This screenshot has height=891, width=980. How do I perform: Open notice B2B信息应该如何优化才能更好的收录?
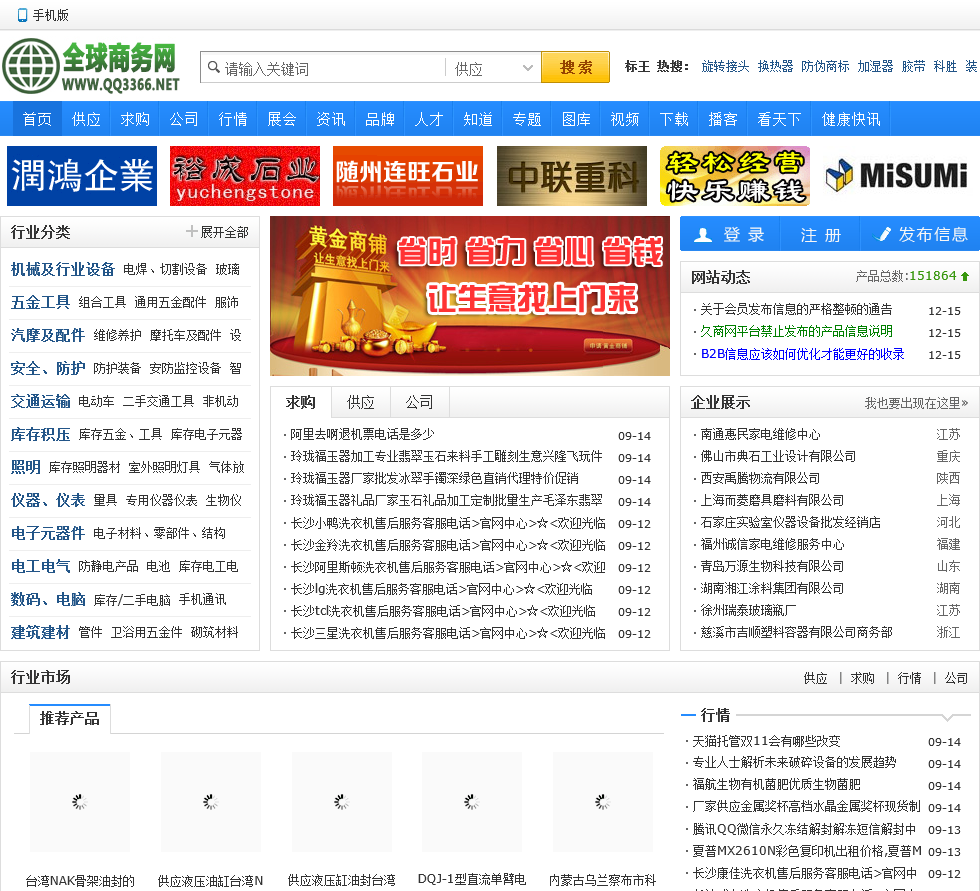coord(802,354)
